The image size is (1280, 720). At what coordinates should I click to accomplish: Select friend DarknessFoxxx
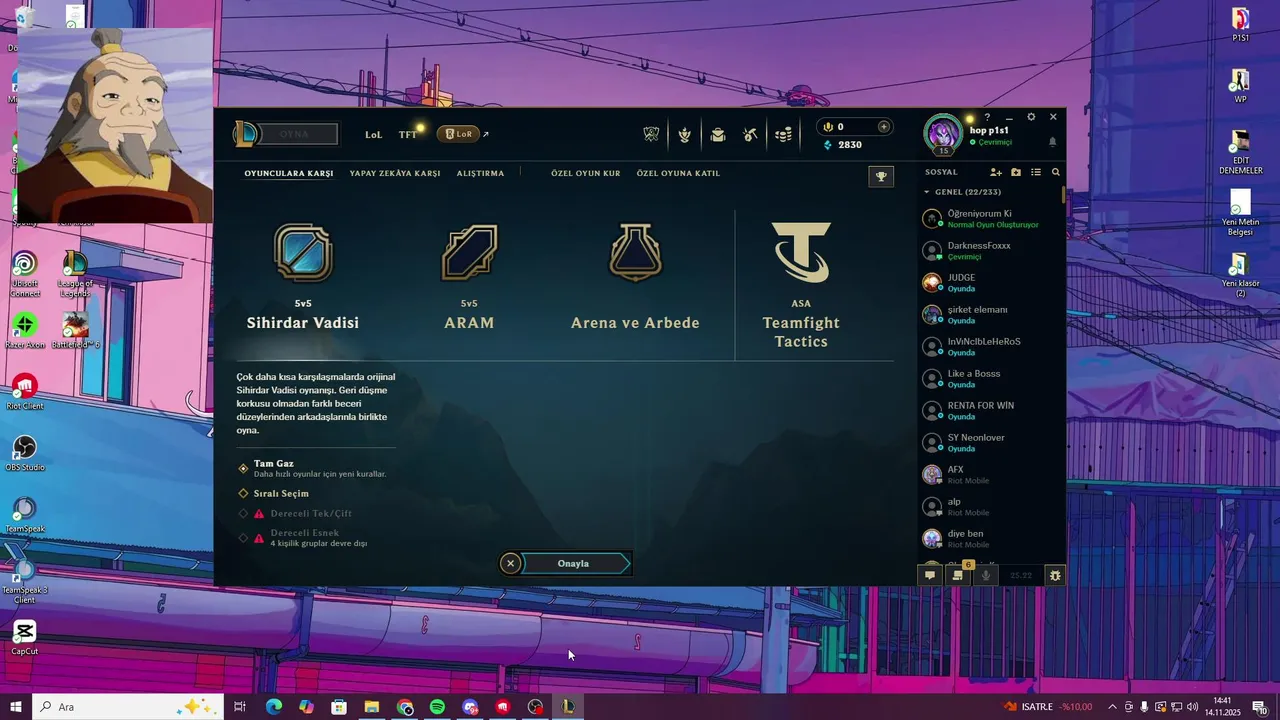(990, 251)
